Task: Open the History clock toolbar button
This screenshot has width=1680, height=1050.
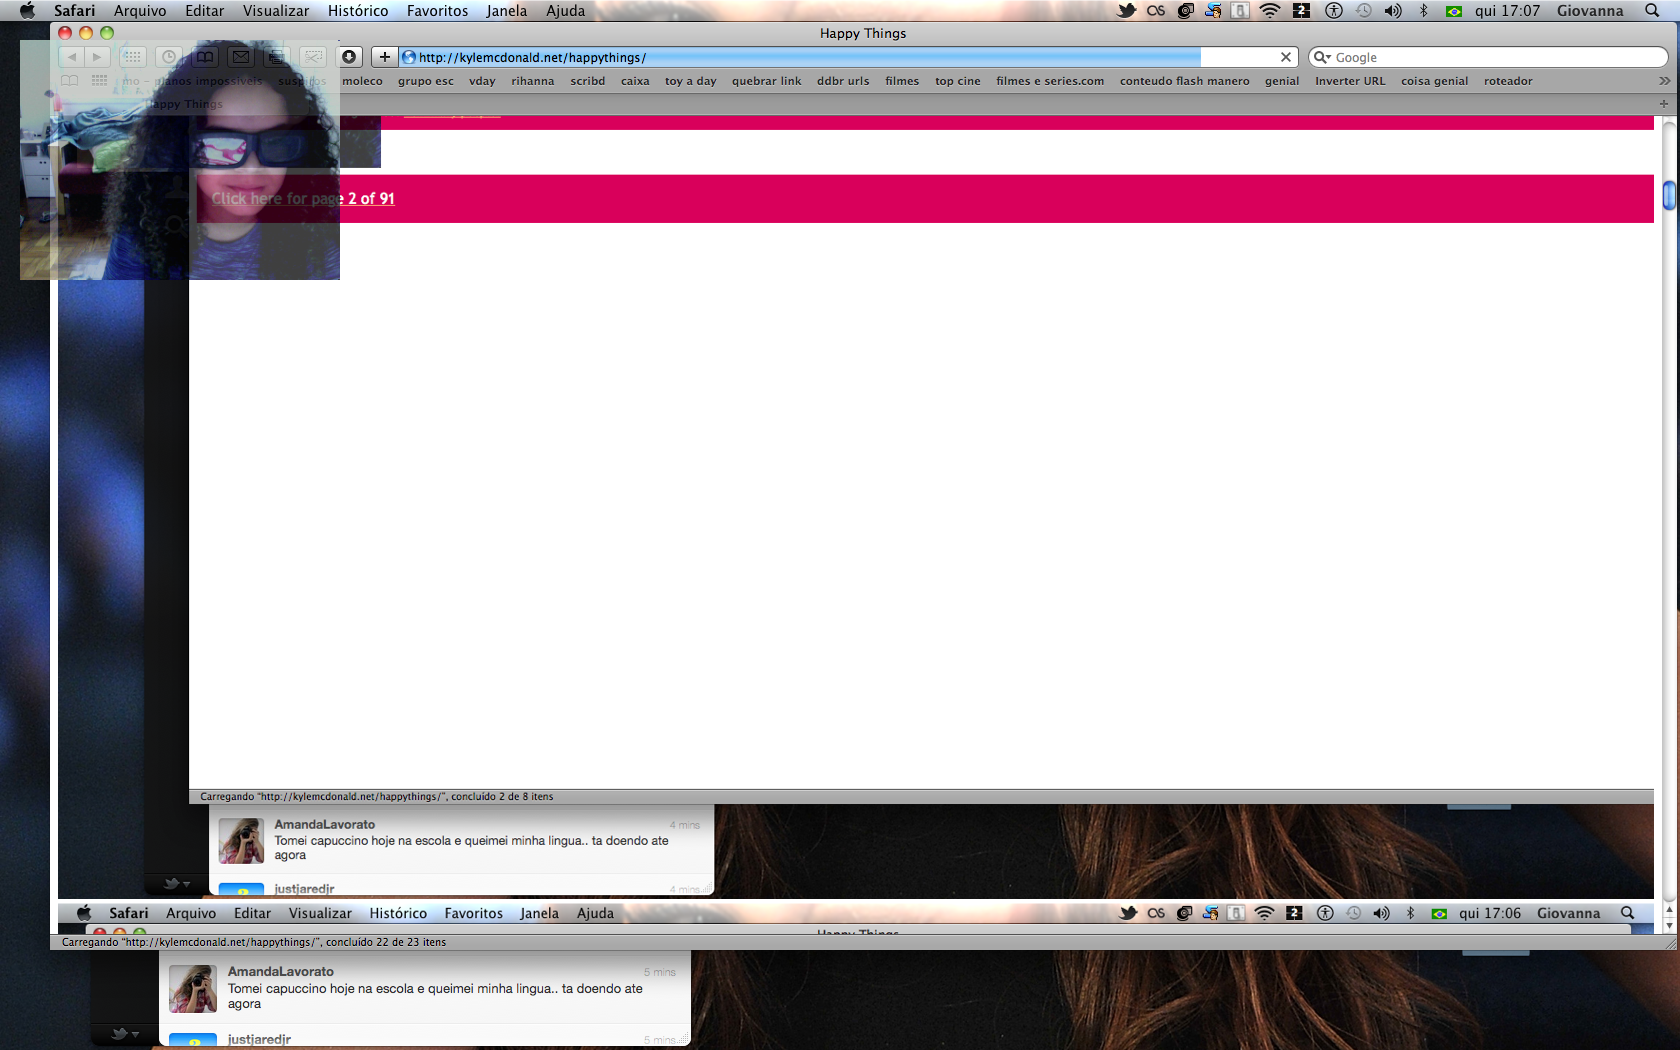Action: [x=169, y=57]
